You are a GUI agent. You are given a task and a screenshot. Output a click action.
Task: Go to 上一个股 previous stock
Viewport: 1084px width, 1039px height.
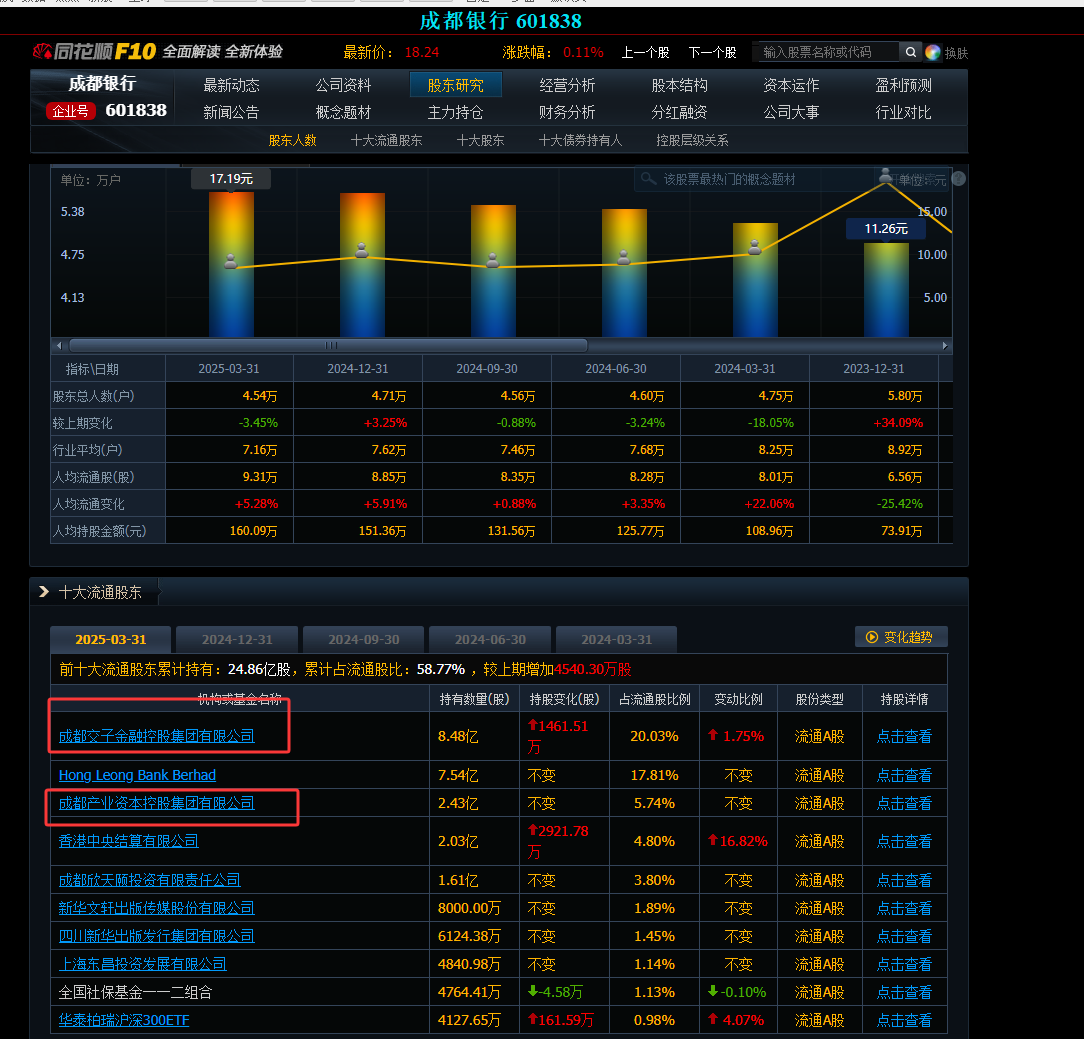645,53
